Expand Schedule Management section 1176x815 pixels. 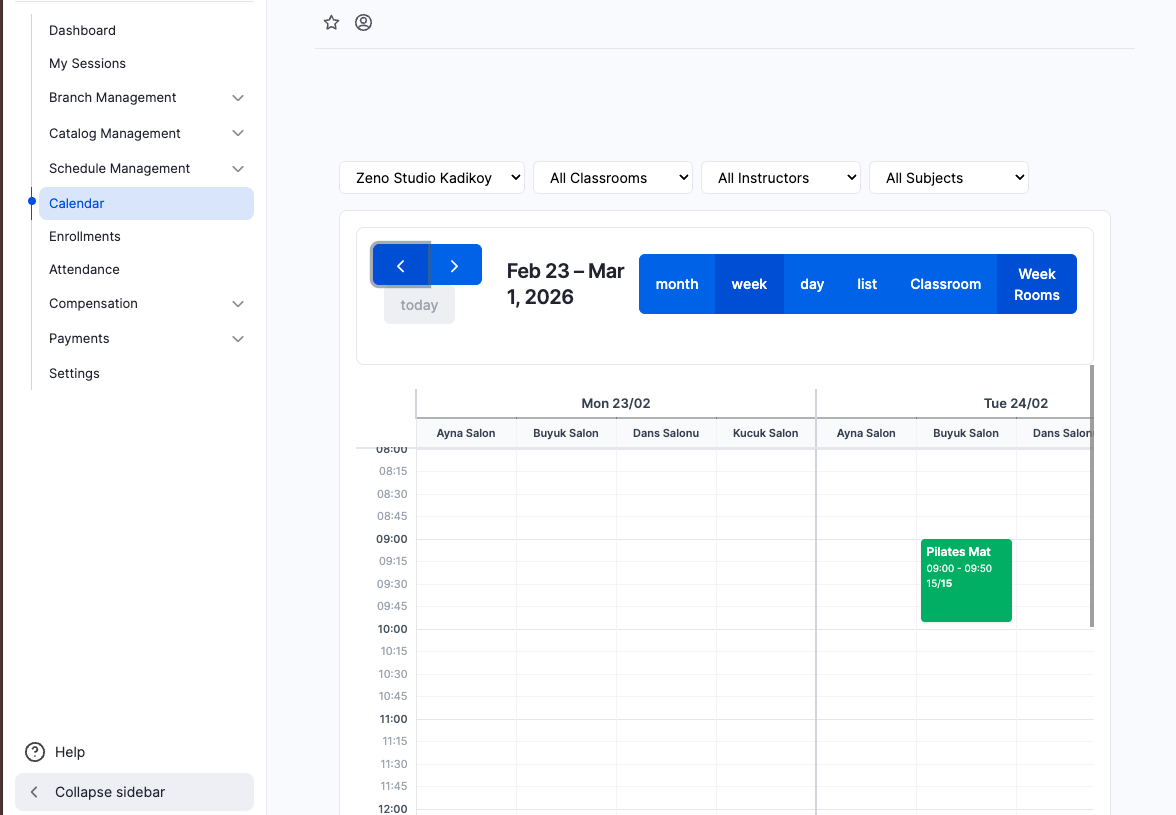(x=238, y=169)
